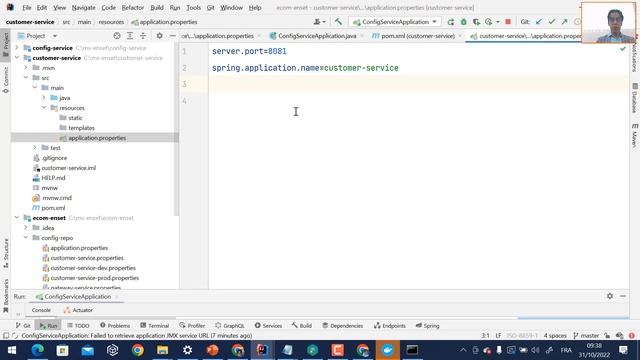This screenshot has height=360, width=640.
Task: Click the 4 spaces indent setting
Action: (555, 336)
